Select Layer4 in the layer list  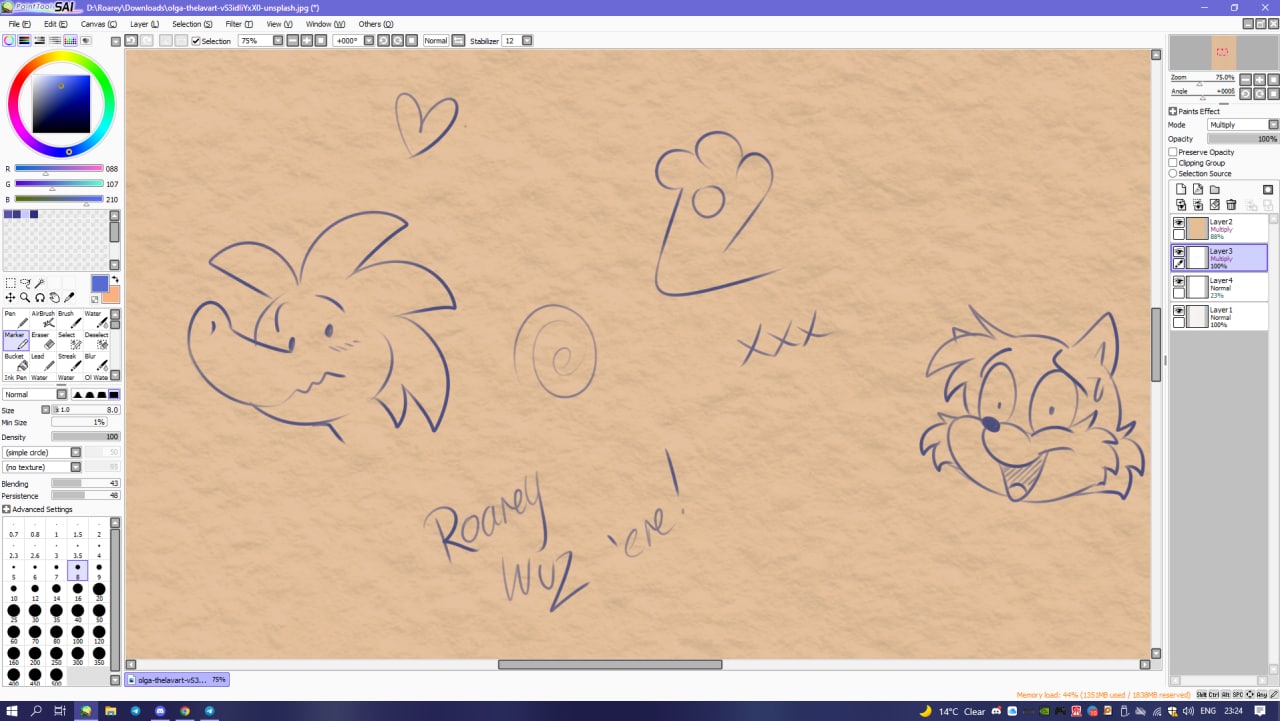tap(1235, 288)
